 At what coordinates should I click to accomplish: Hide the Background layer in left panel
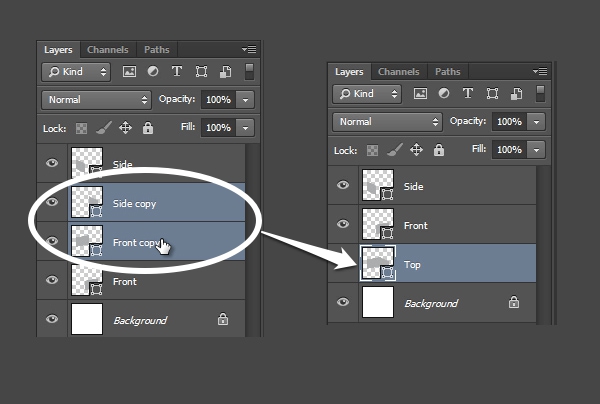tap(52, 319)
